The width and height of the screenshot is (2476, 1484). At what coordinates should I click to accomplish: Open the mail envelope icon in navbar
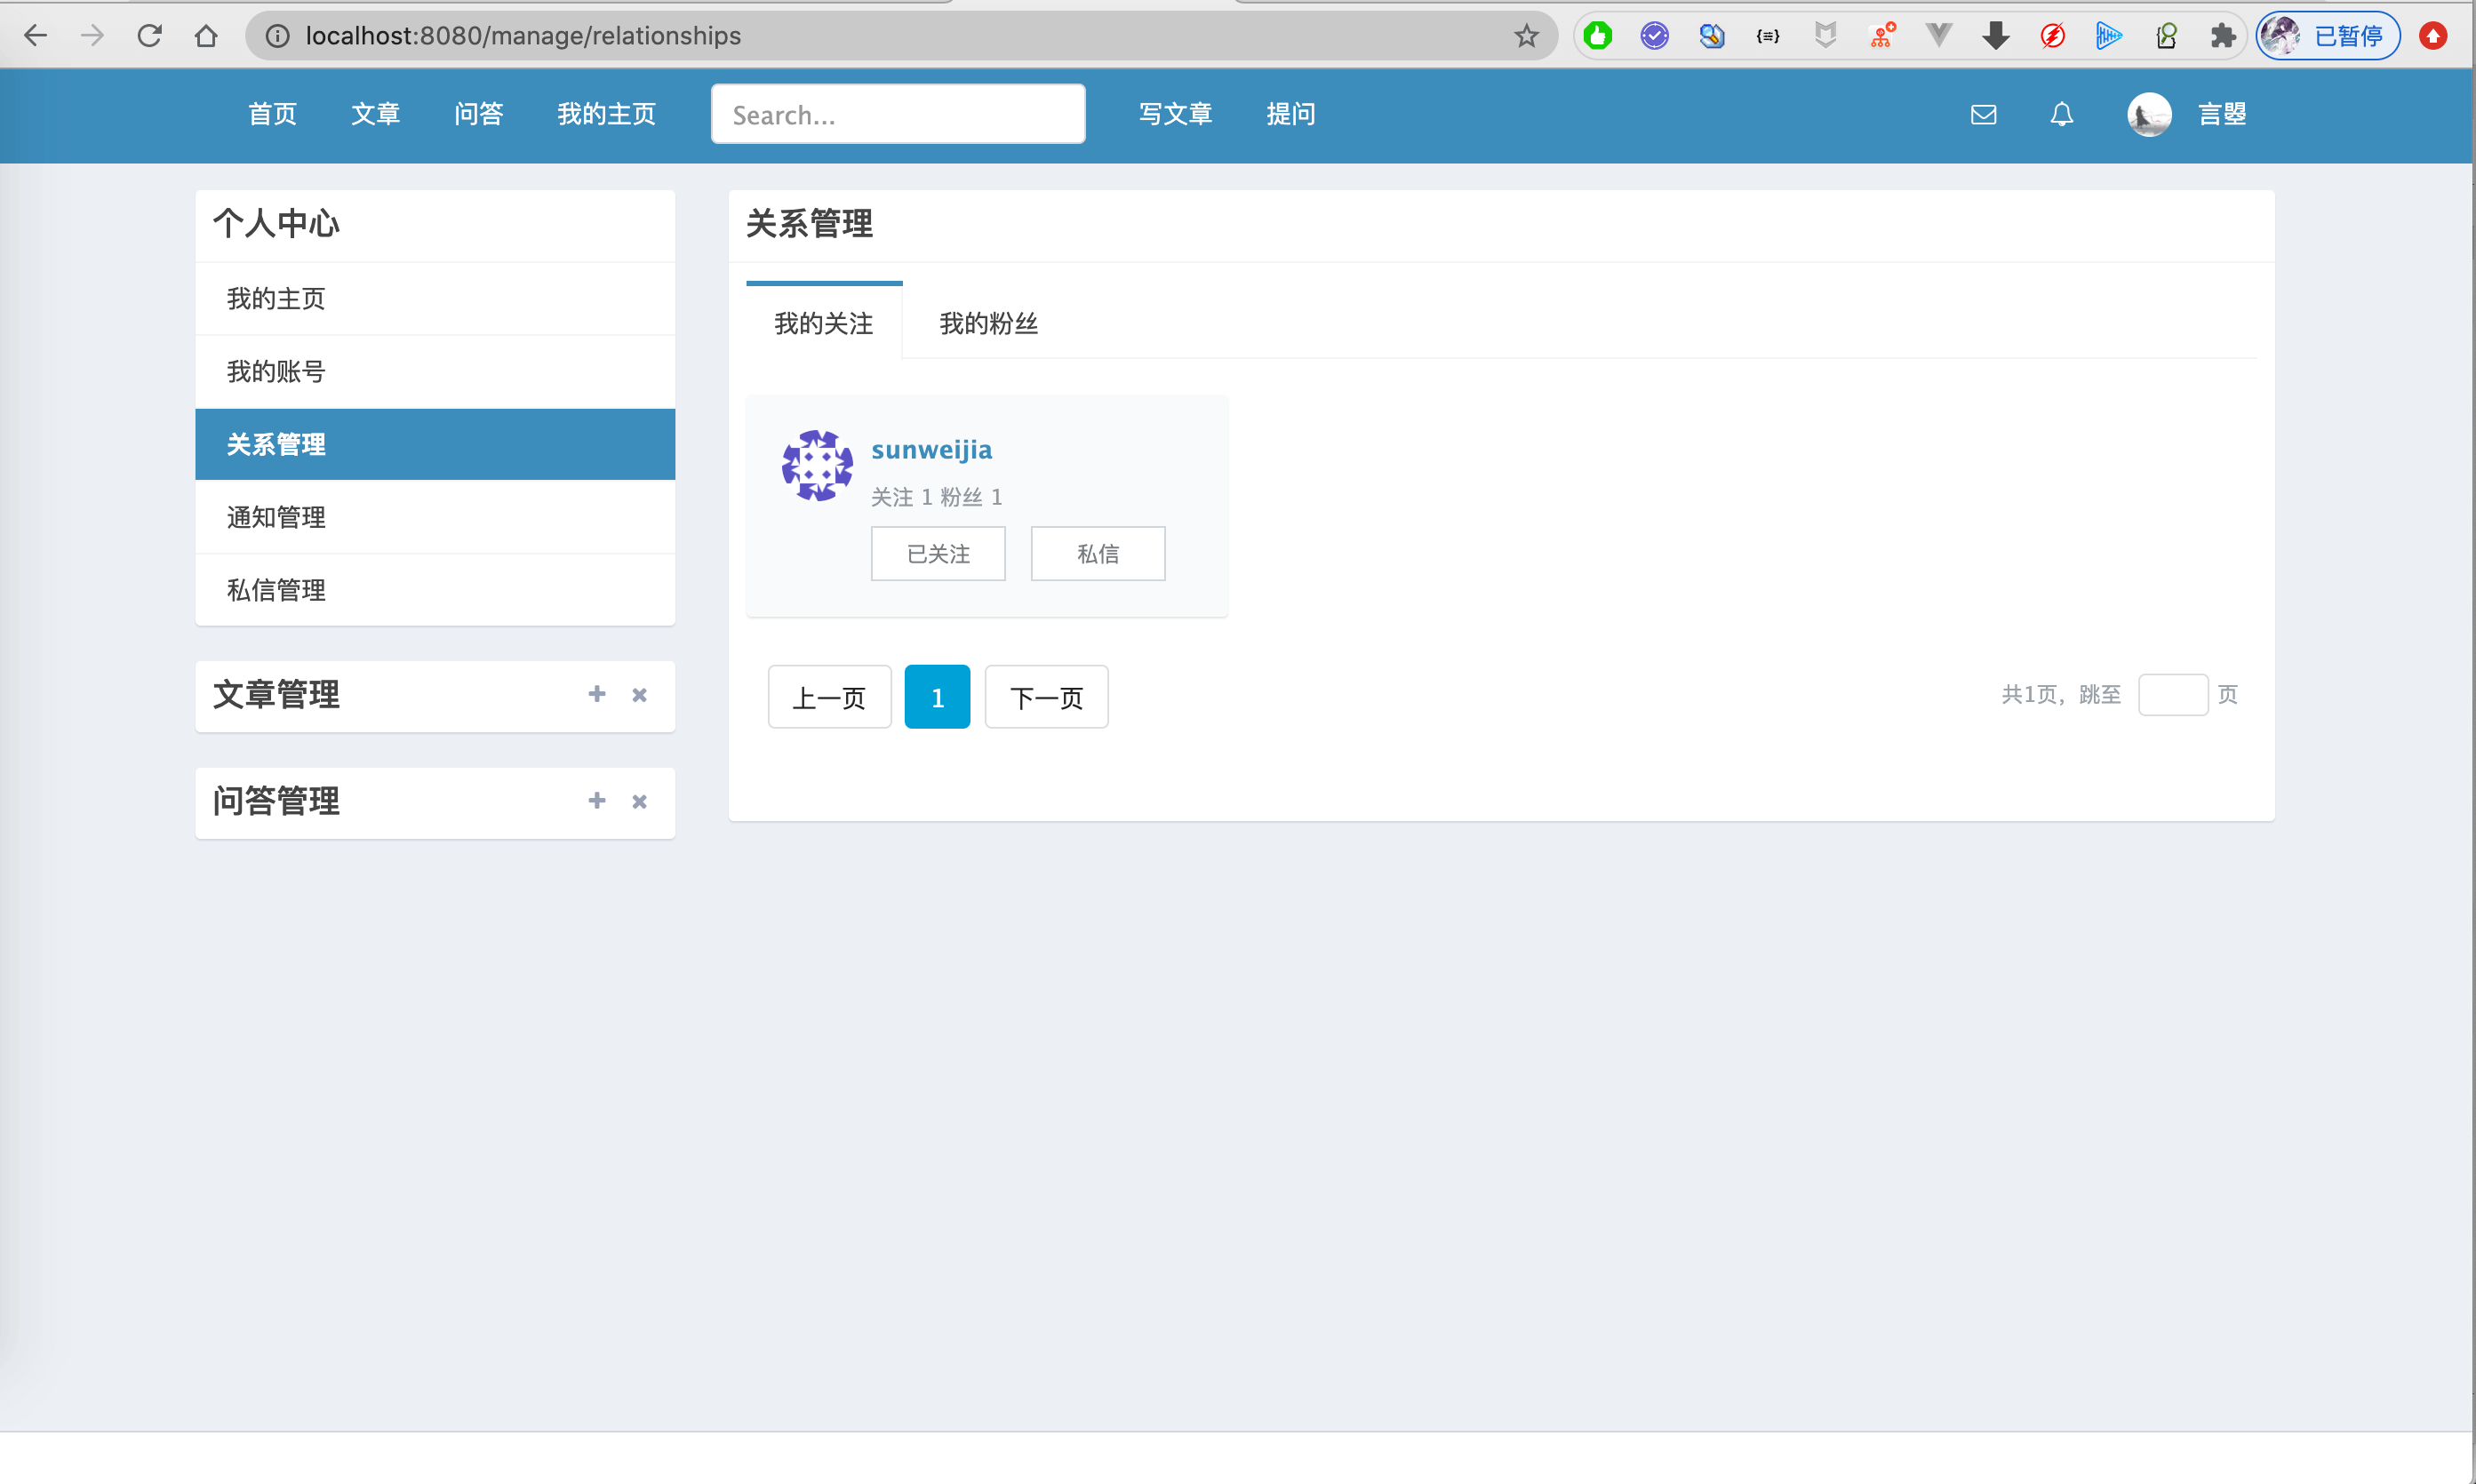(x=1983, y=115)
